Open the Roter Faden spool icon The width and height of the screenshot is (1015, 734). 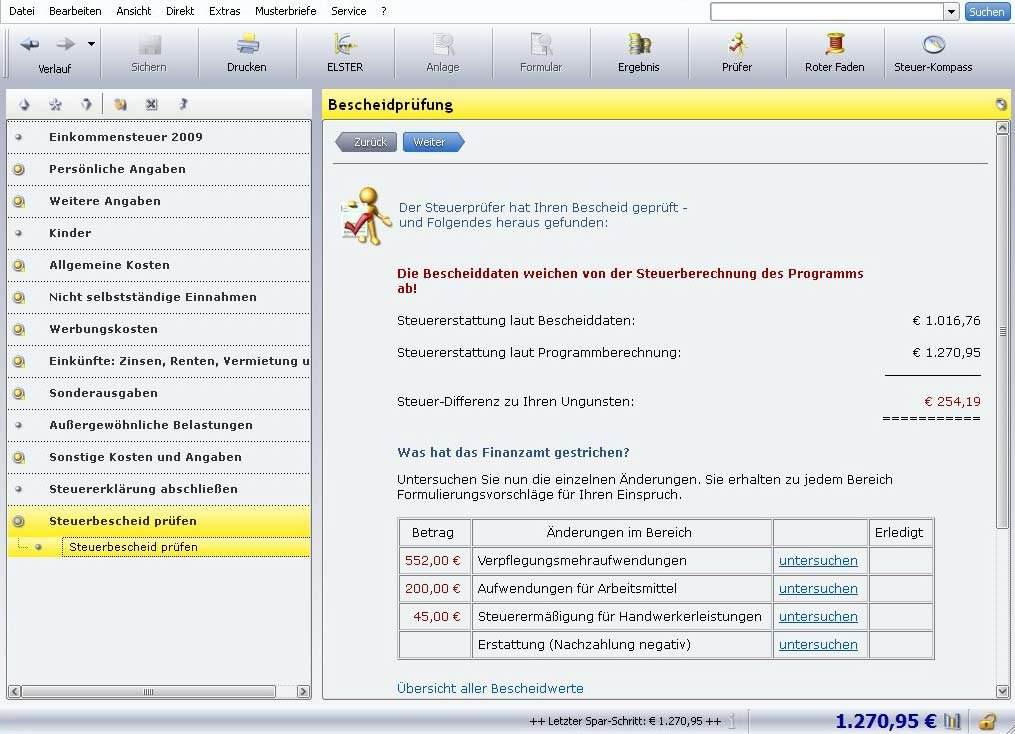[x=835, y=45]
